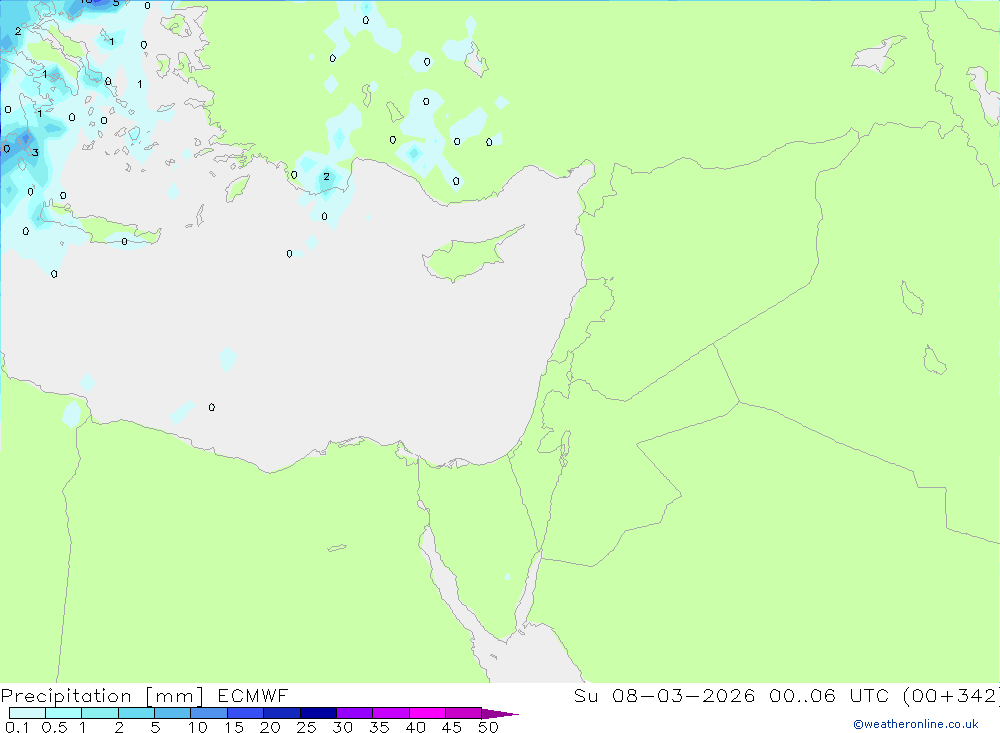Click legend swatch between 10 and 15
The width and height of the screenshot is (1000, 733).
[x=209, y=713]
